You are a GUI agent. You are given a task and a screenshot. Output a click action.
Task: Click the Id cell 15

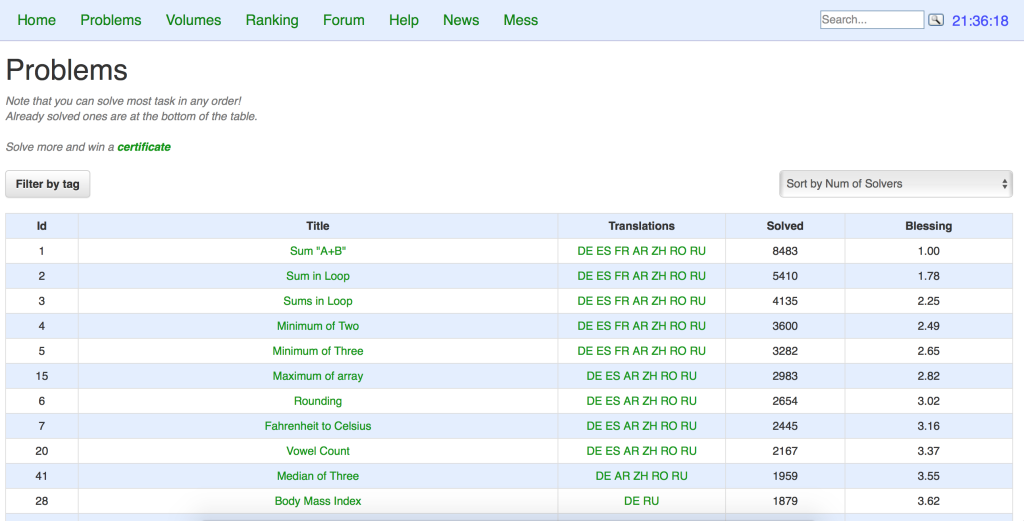pos(42,376)
